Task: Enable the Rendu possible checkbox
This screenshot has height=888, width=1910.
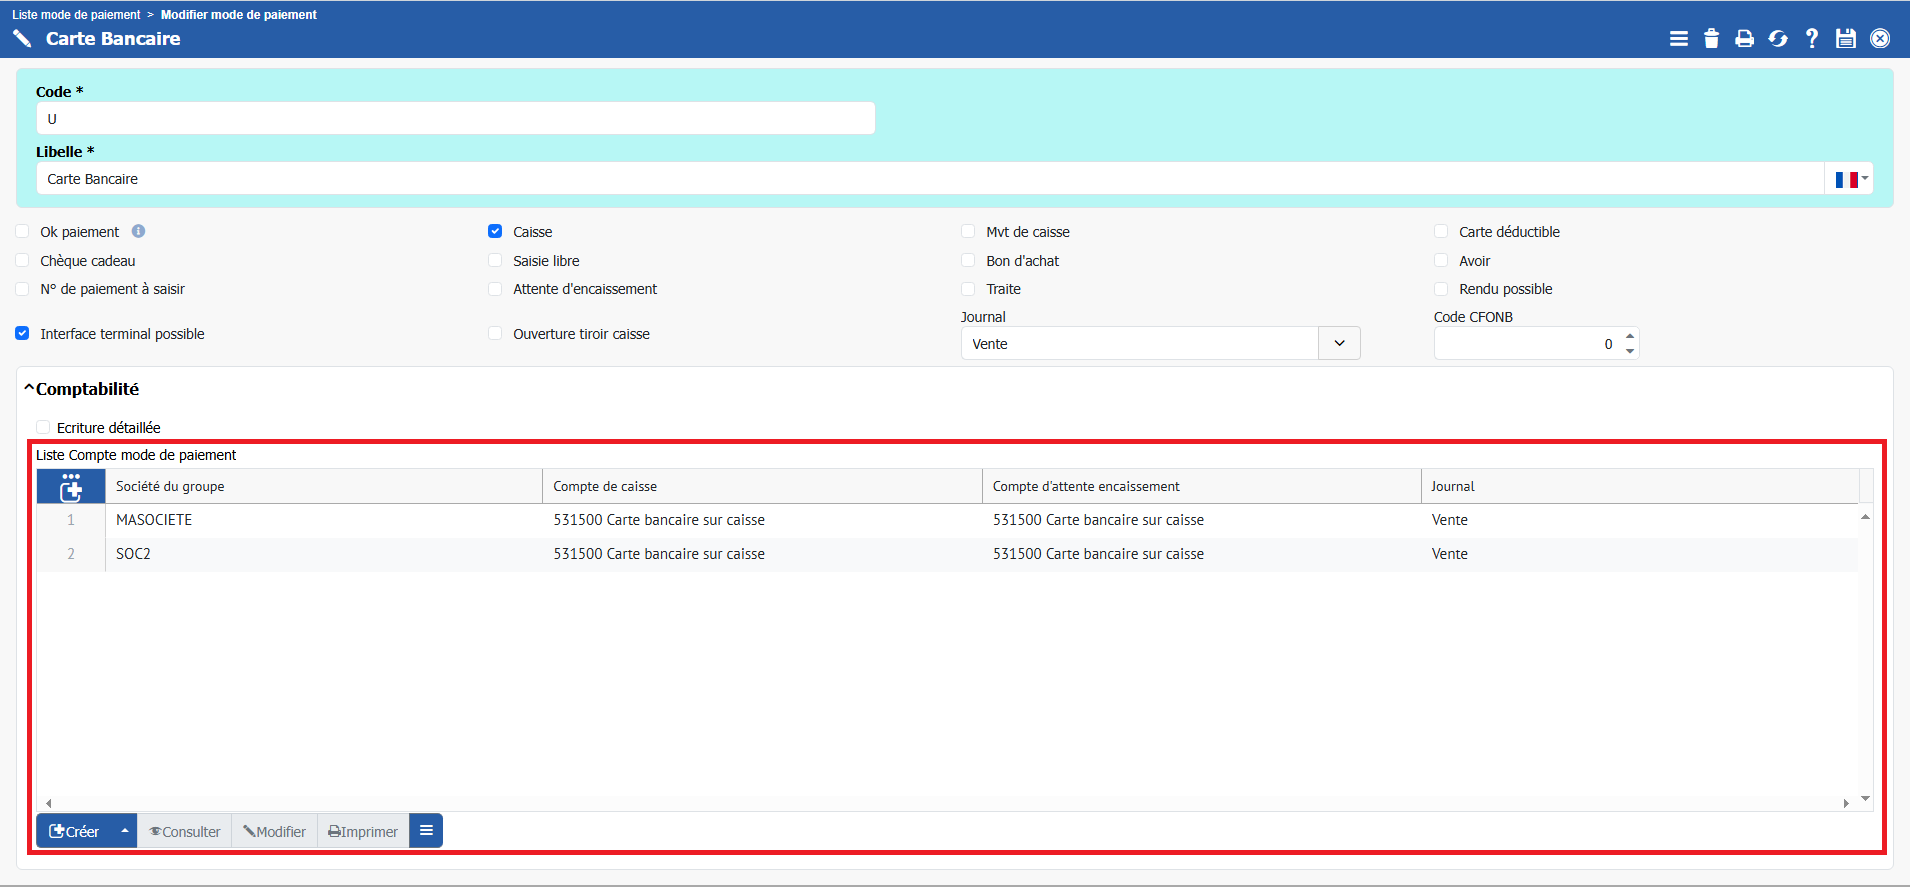Action: coord(1441,289)
